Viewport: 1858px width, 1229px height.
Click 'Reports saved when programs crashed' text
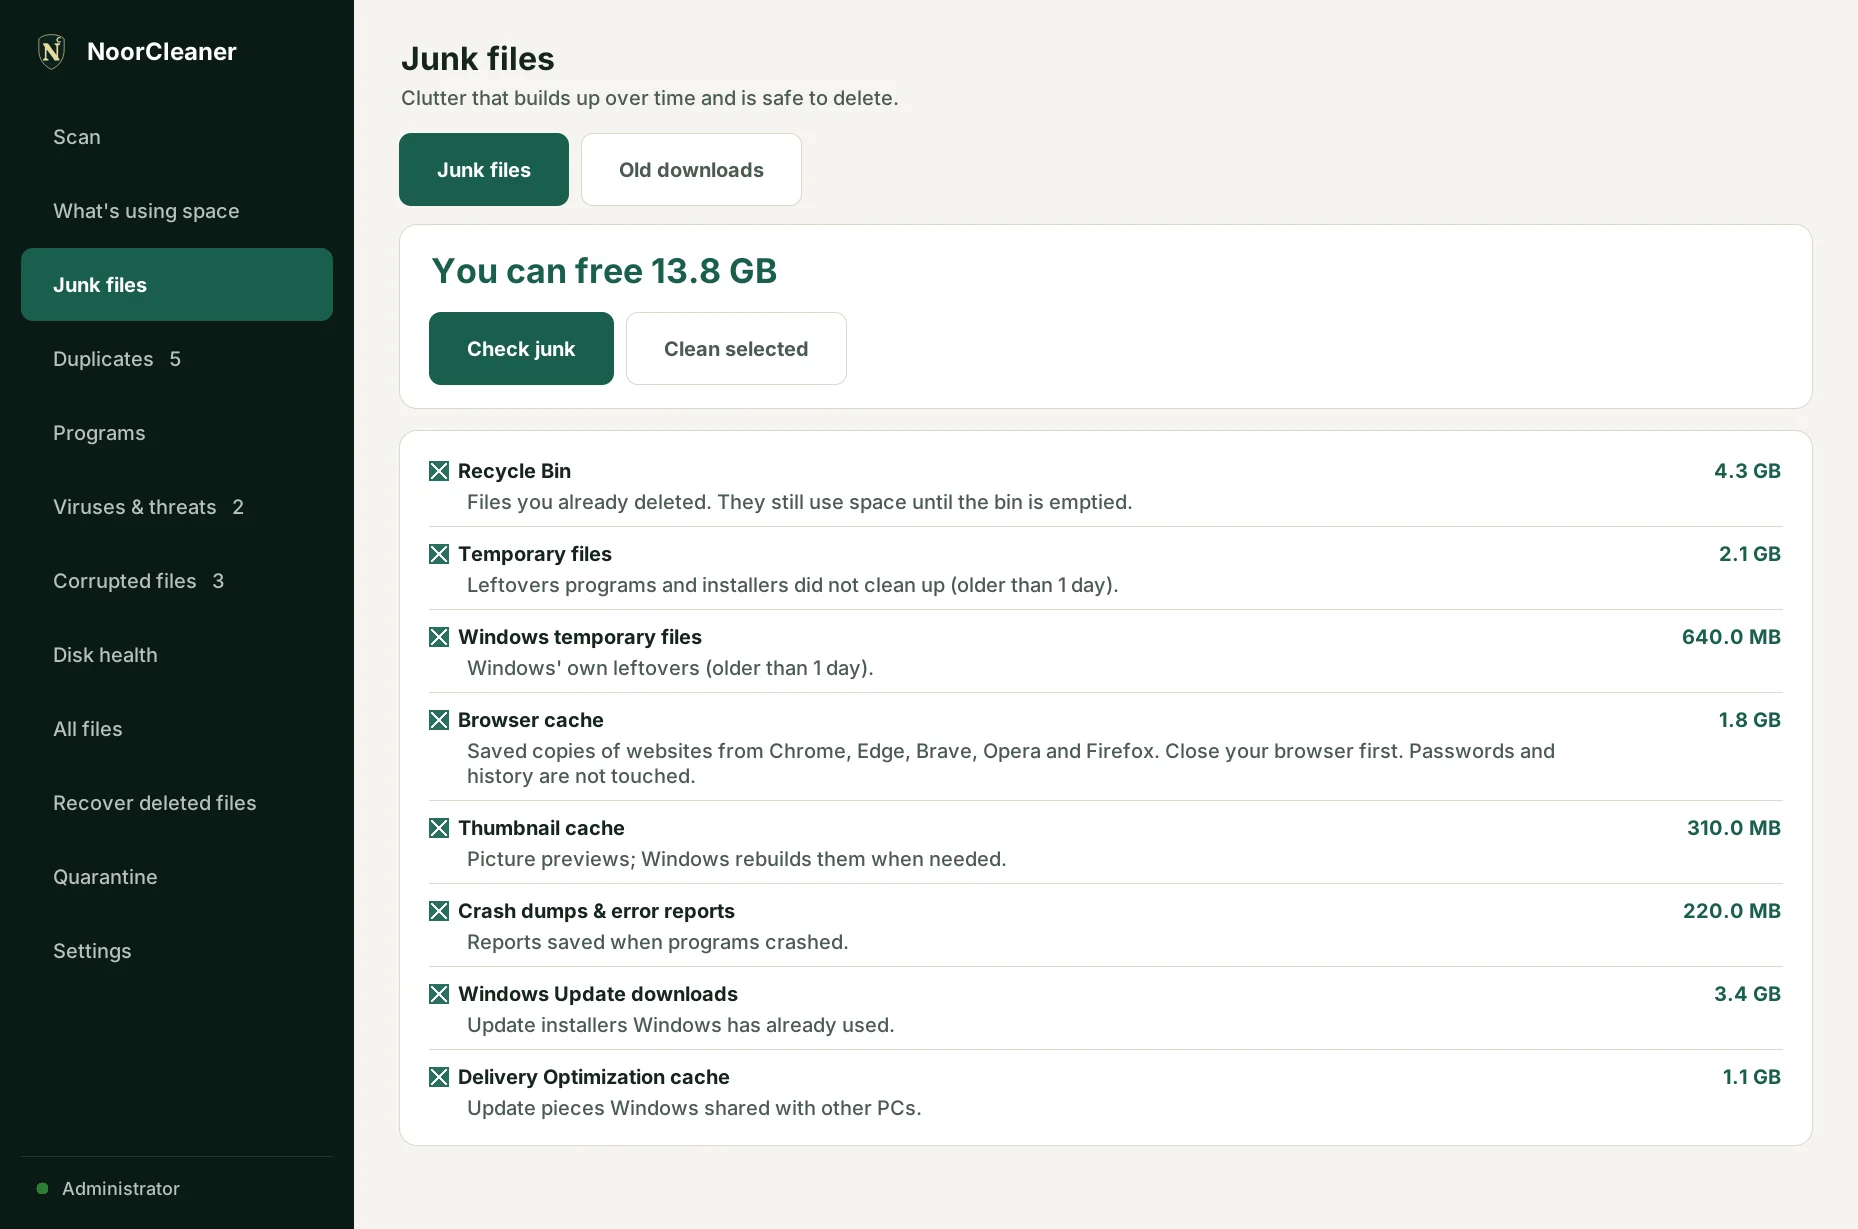(658, 942)
